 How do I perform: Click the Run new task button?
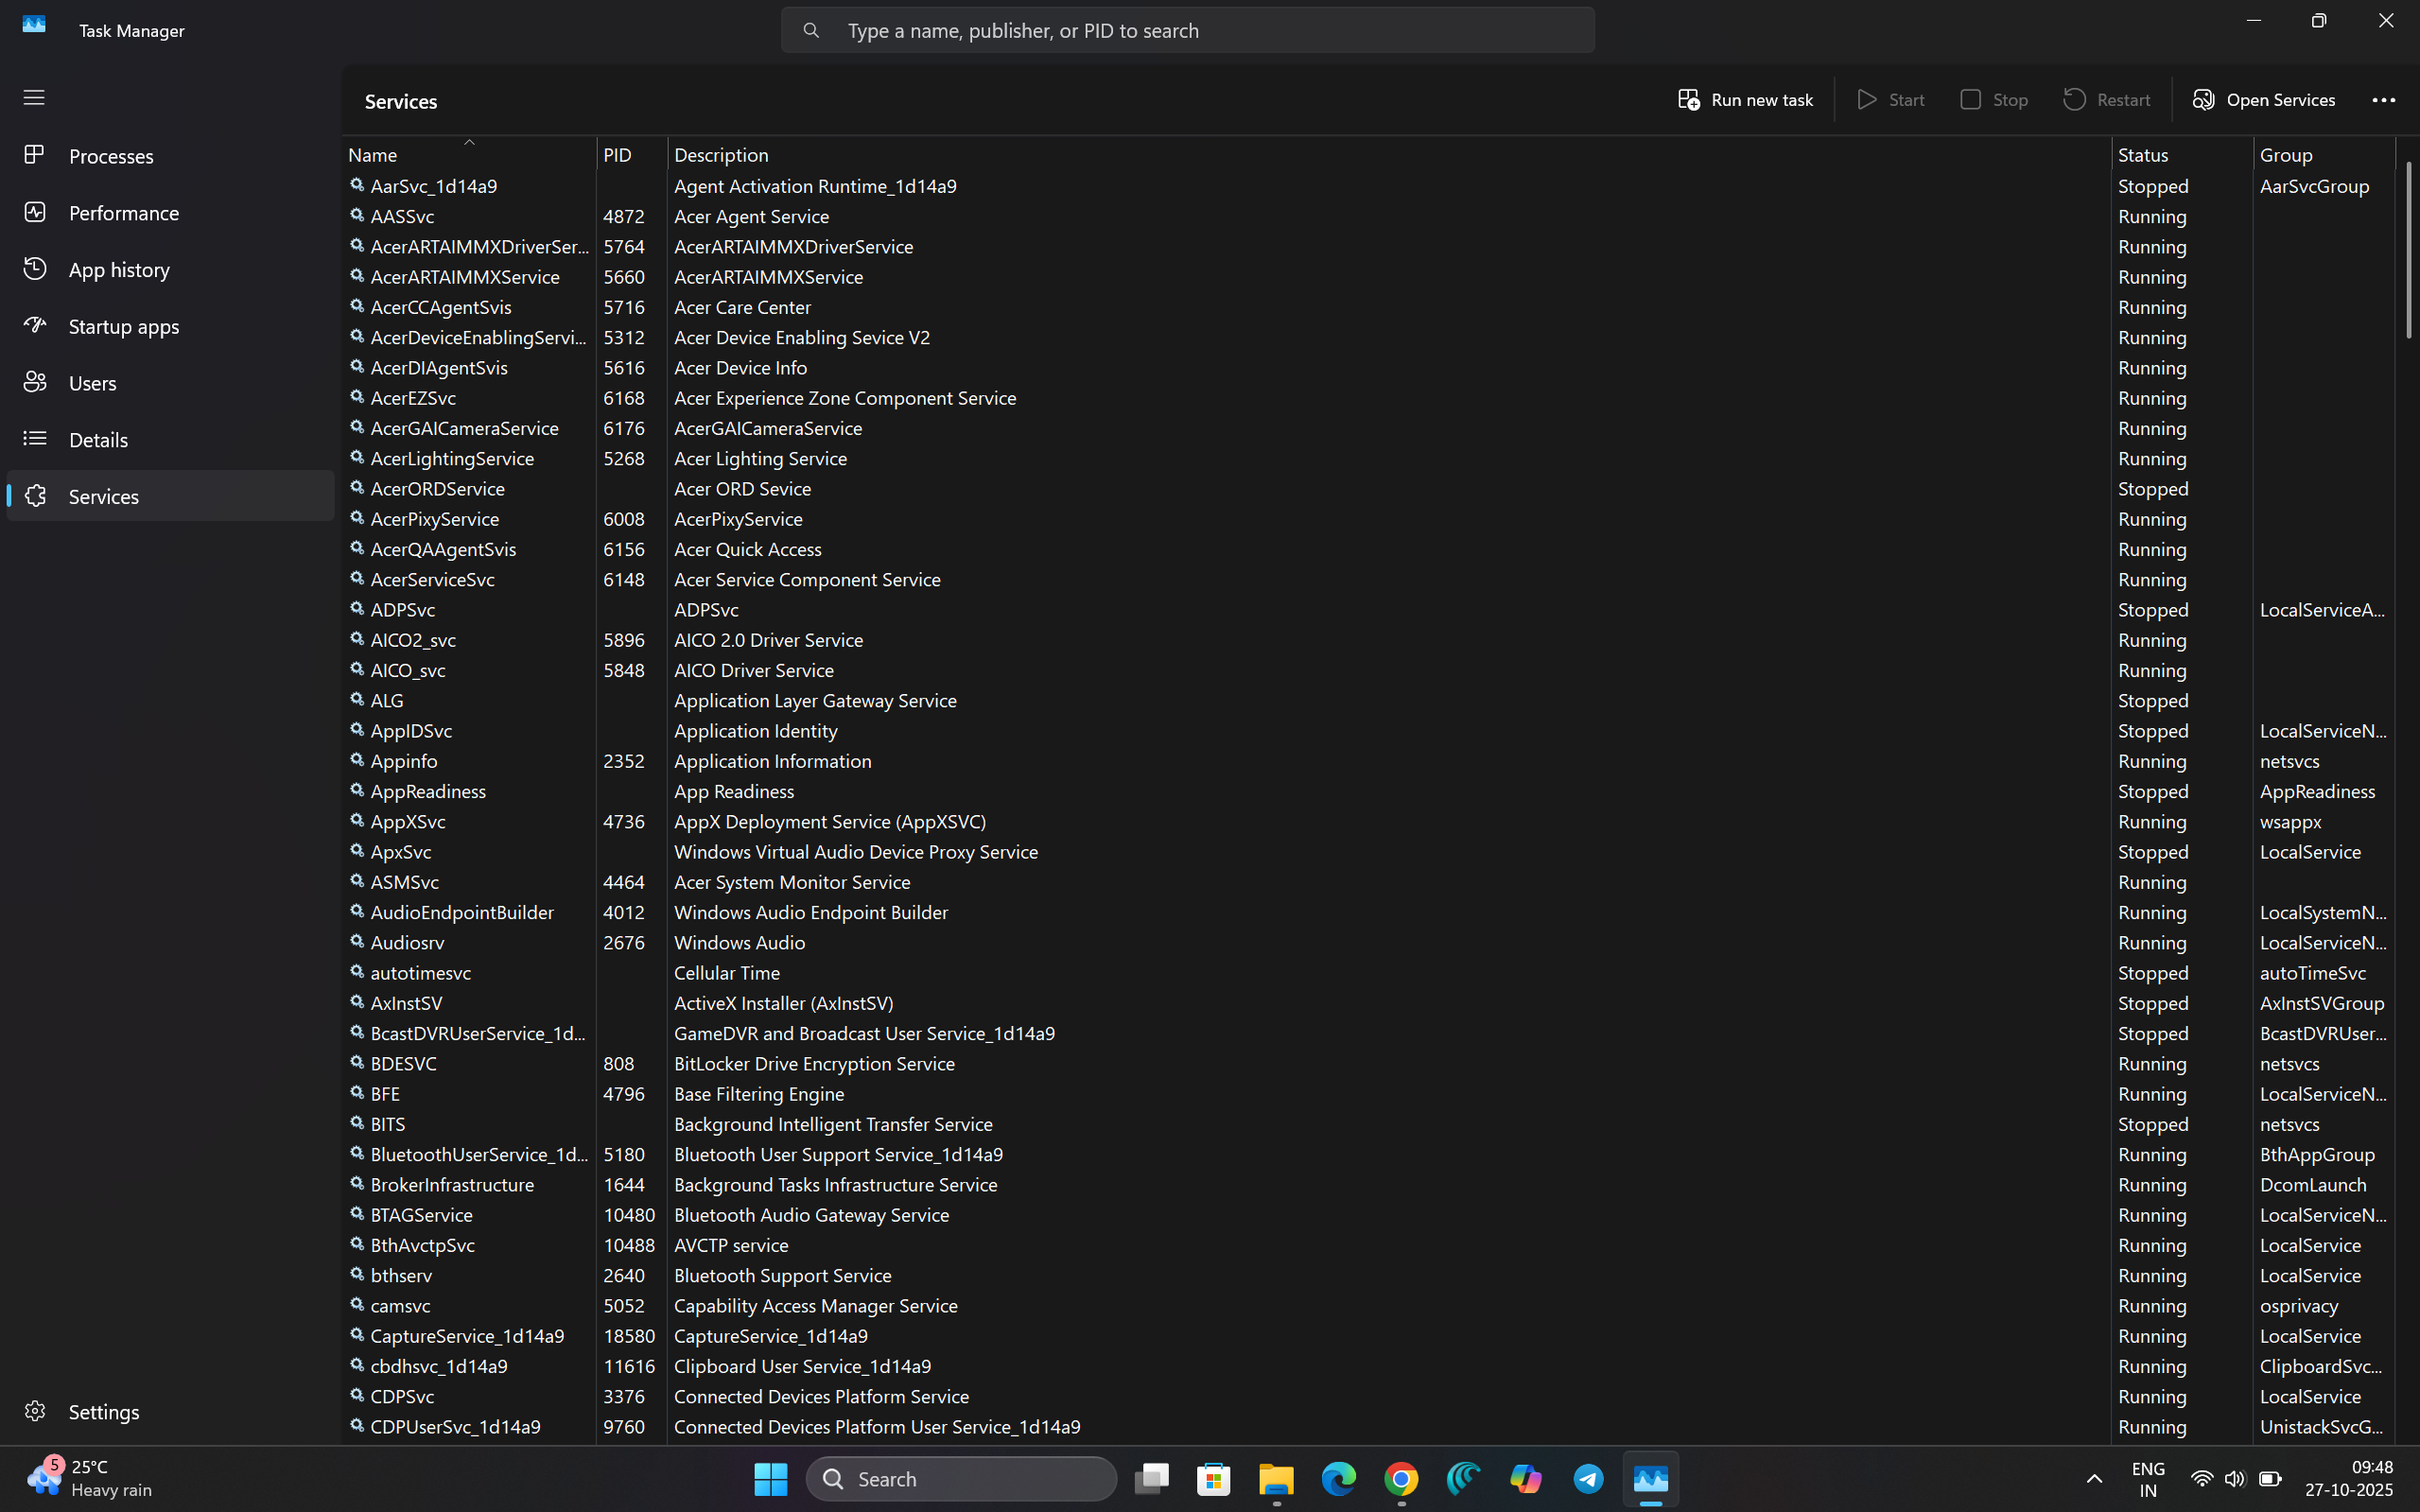pyautogui.click(x=1745, y=100)
